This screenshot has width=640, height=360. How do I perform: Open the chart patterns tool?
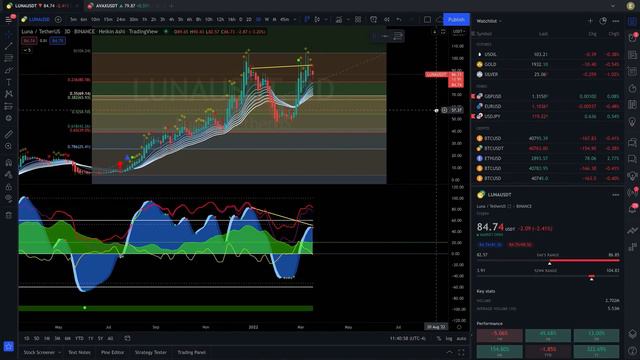click(x=9, y=94)
